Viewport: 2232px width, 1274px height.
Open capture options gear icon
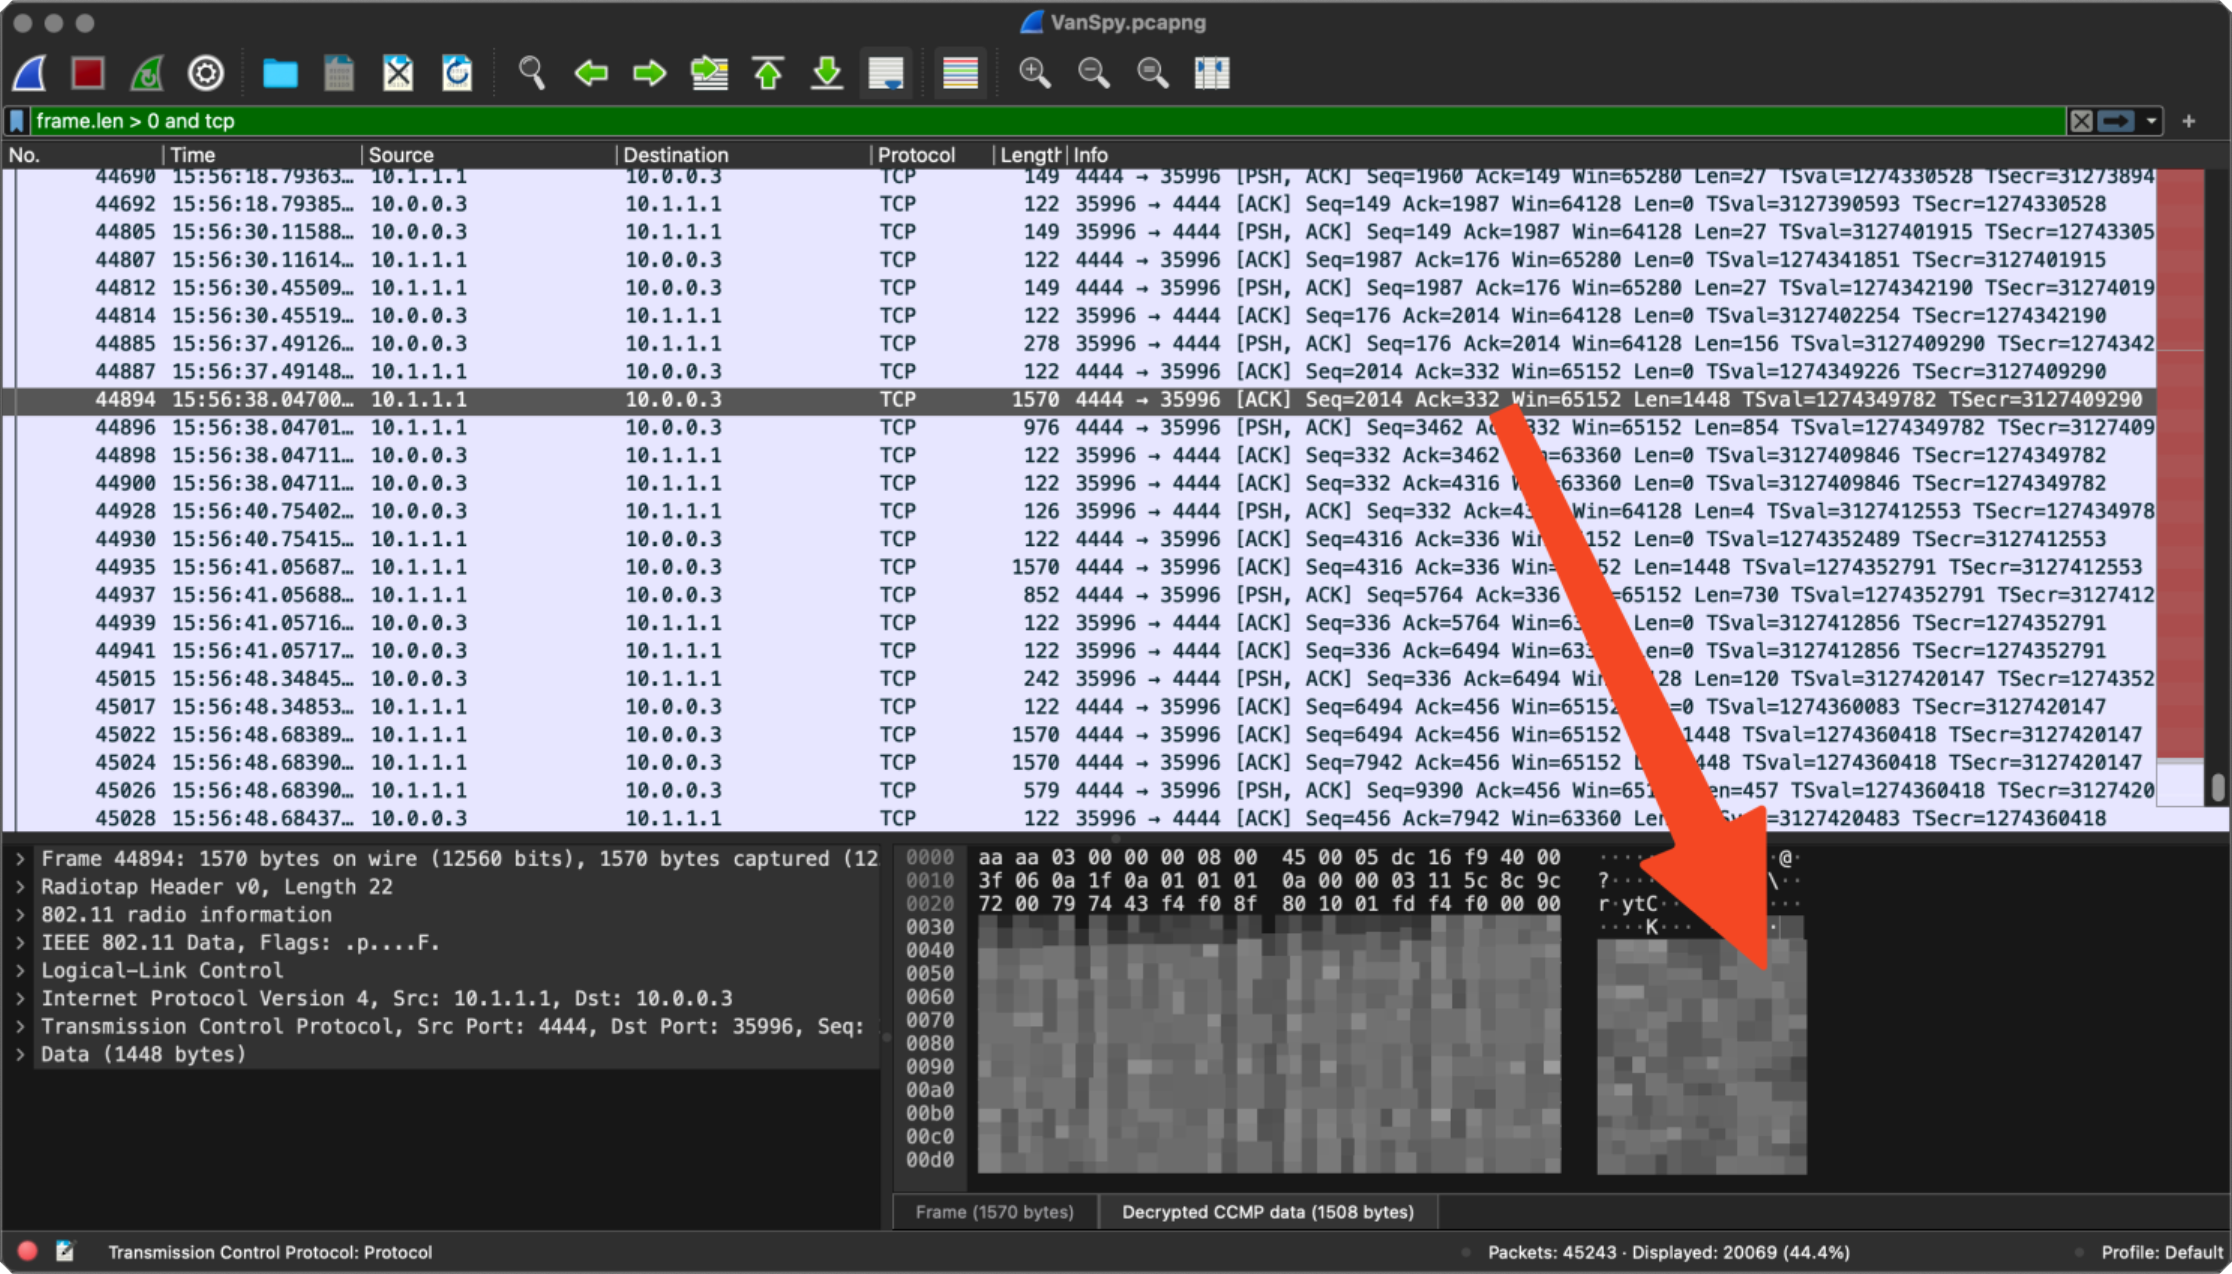tap(206, 73)
